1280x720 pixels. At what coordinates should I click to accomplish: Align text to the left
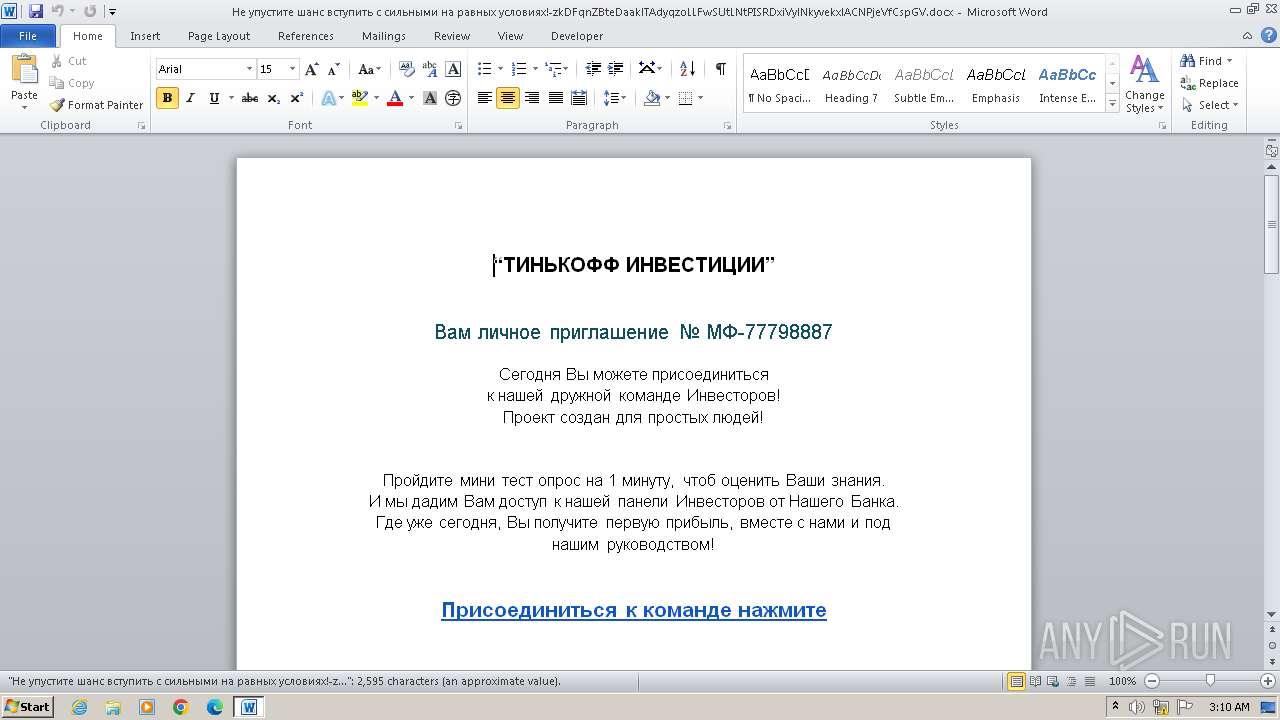pyautogui.click(x=485, y=98)
